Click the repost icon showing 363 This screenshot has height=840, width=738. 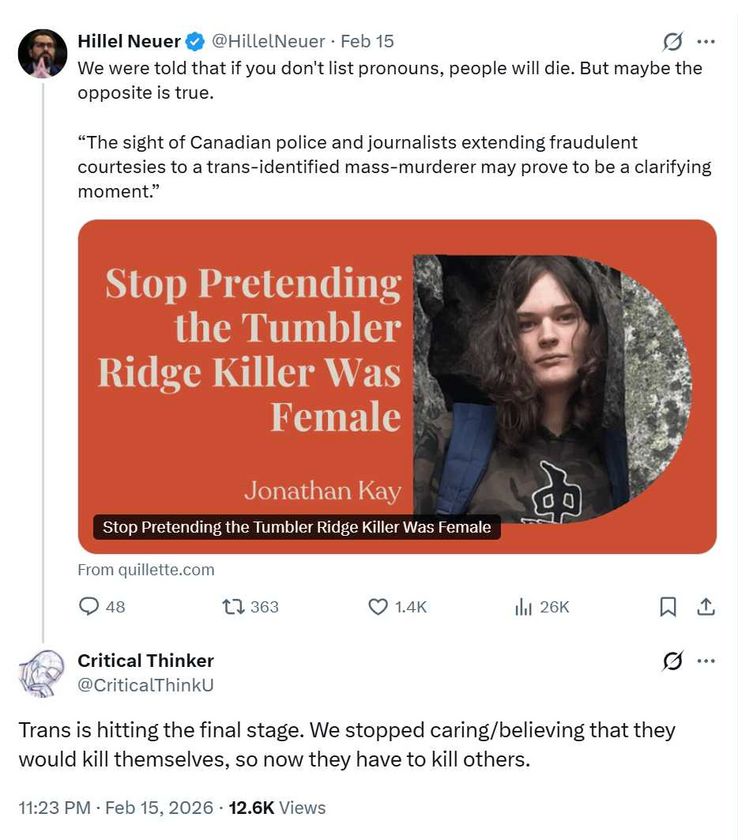pyautogui.click(x=232, y=606)
